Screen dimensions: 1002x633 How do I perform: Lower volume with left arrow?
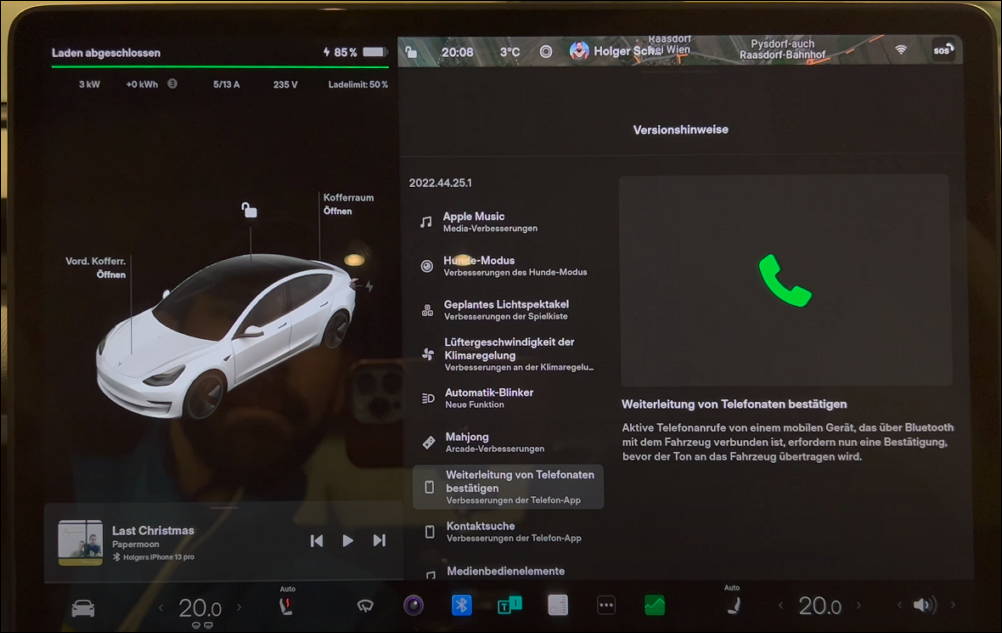899,605
